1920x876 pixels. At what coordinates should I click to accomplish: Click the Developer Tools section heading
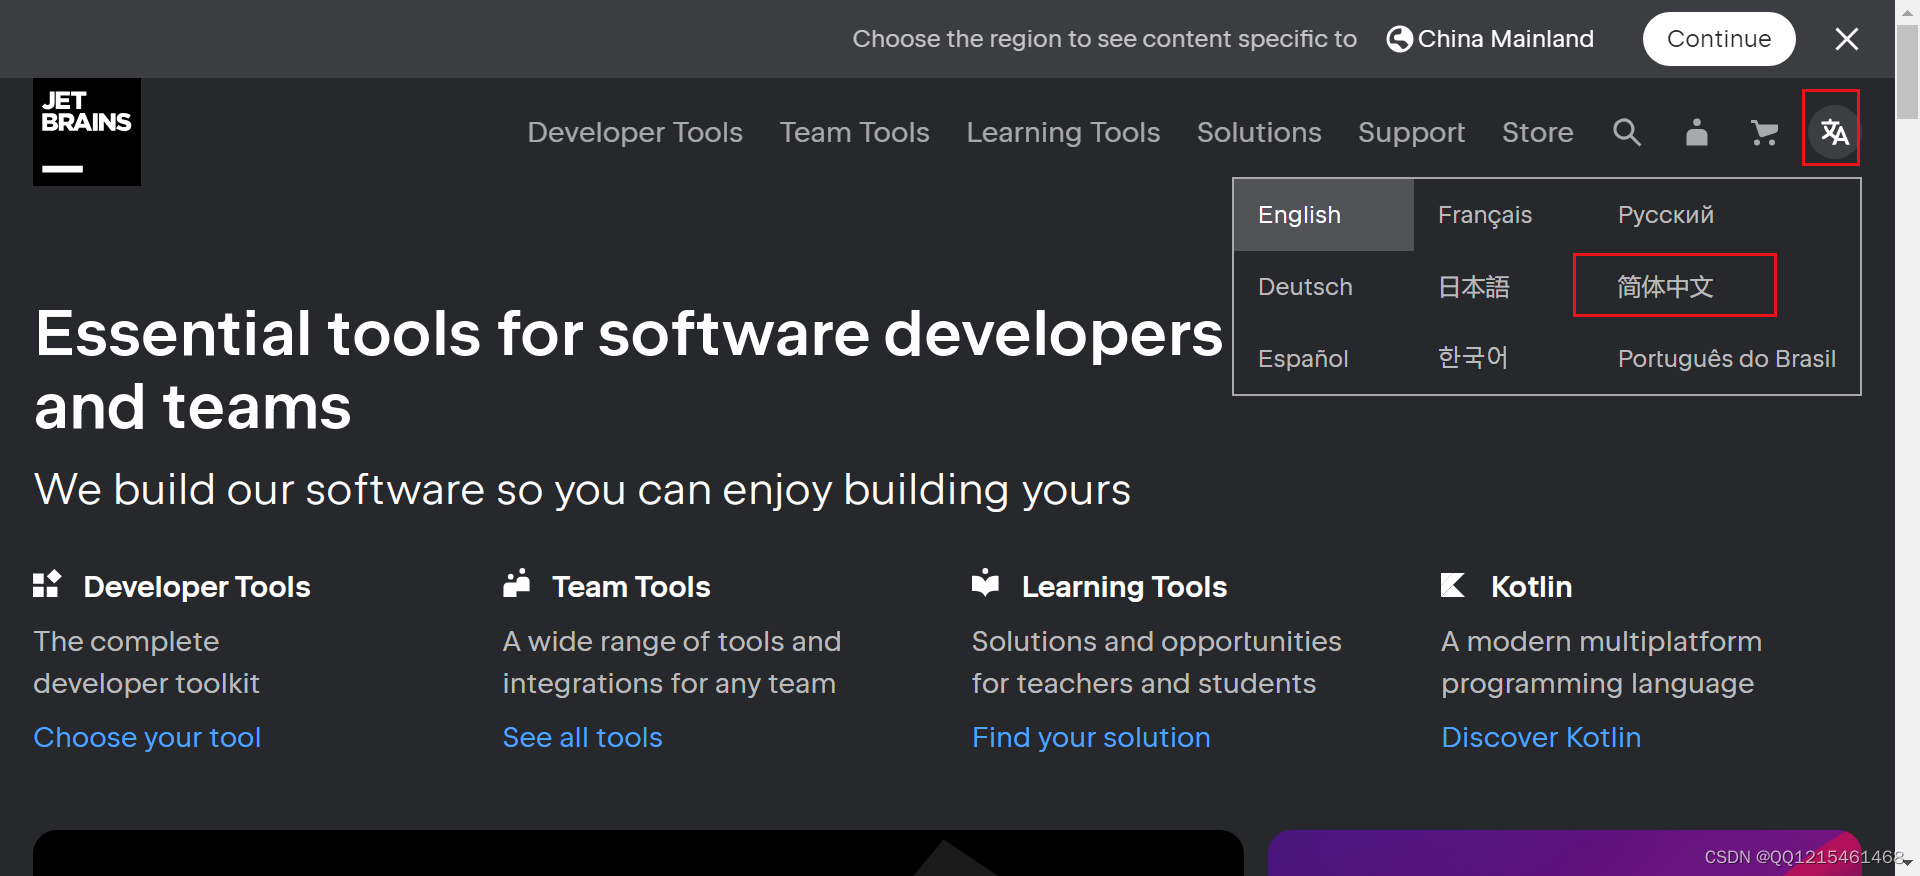[197, 587]
